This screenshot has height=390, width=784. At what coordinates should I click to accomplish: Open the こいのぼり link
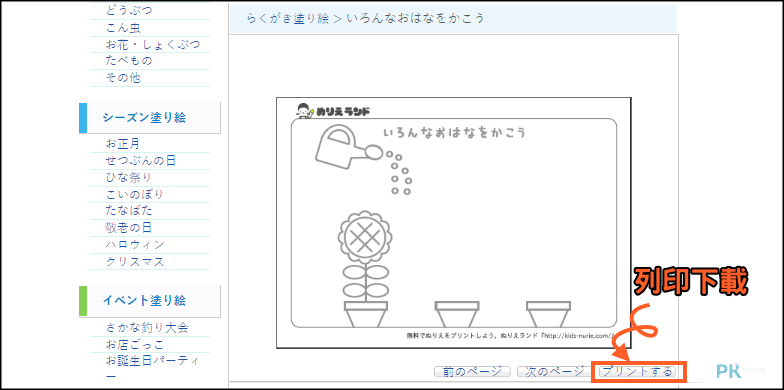135,194
